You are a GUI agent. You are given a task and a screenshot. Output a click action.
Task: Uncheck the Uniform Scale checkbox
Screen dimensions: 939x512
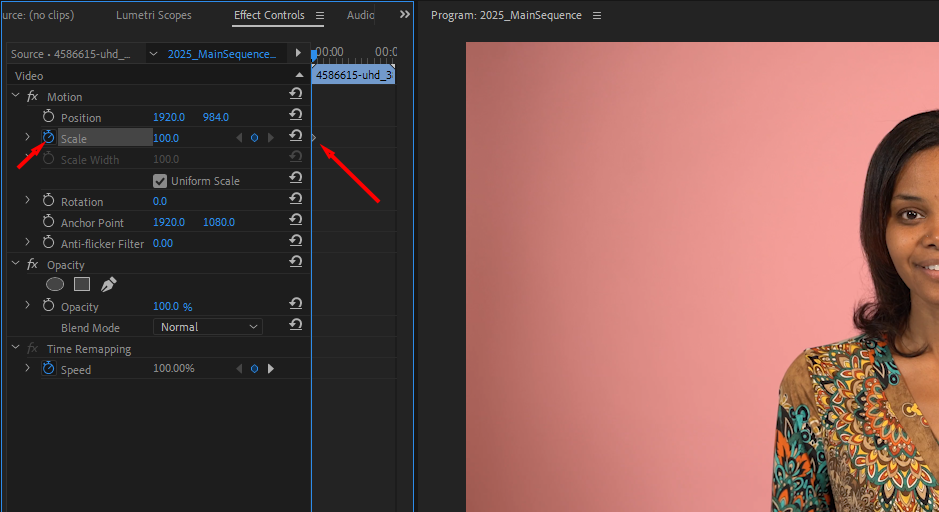click(160, 180)
